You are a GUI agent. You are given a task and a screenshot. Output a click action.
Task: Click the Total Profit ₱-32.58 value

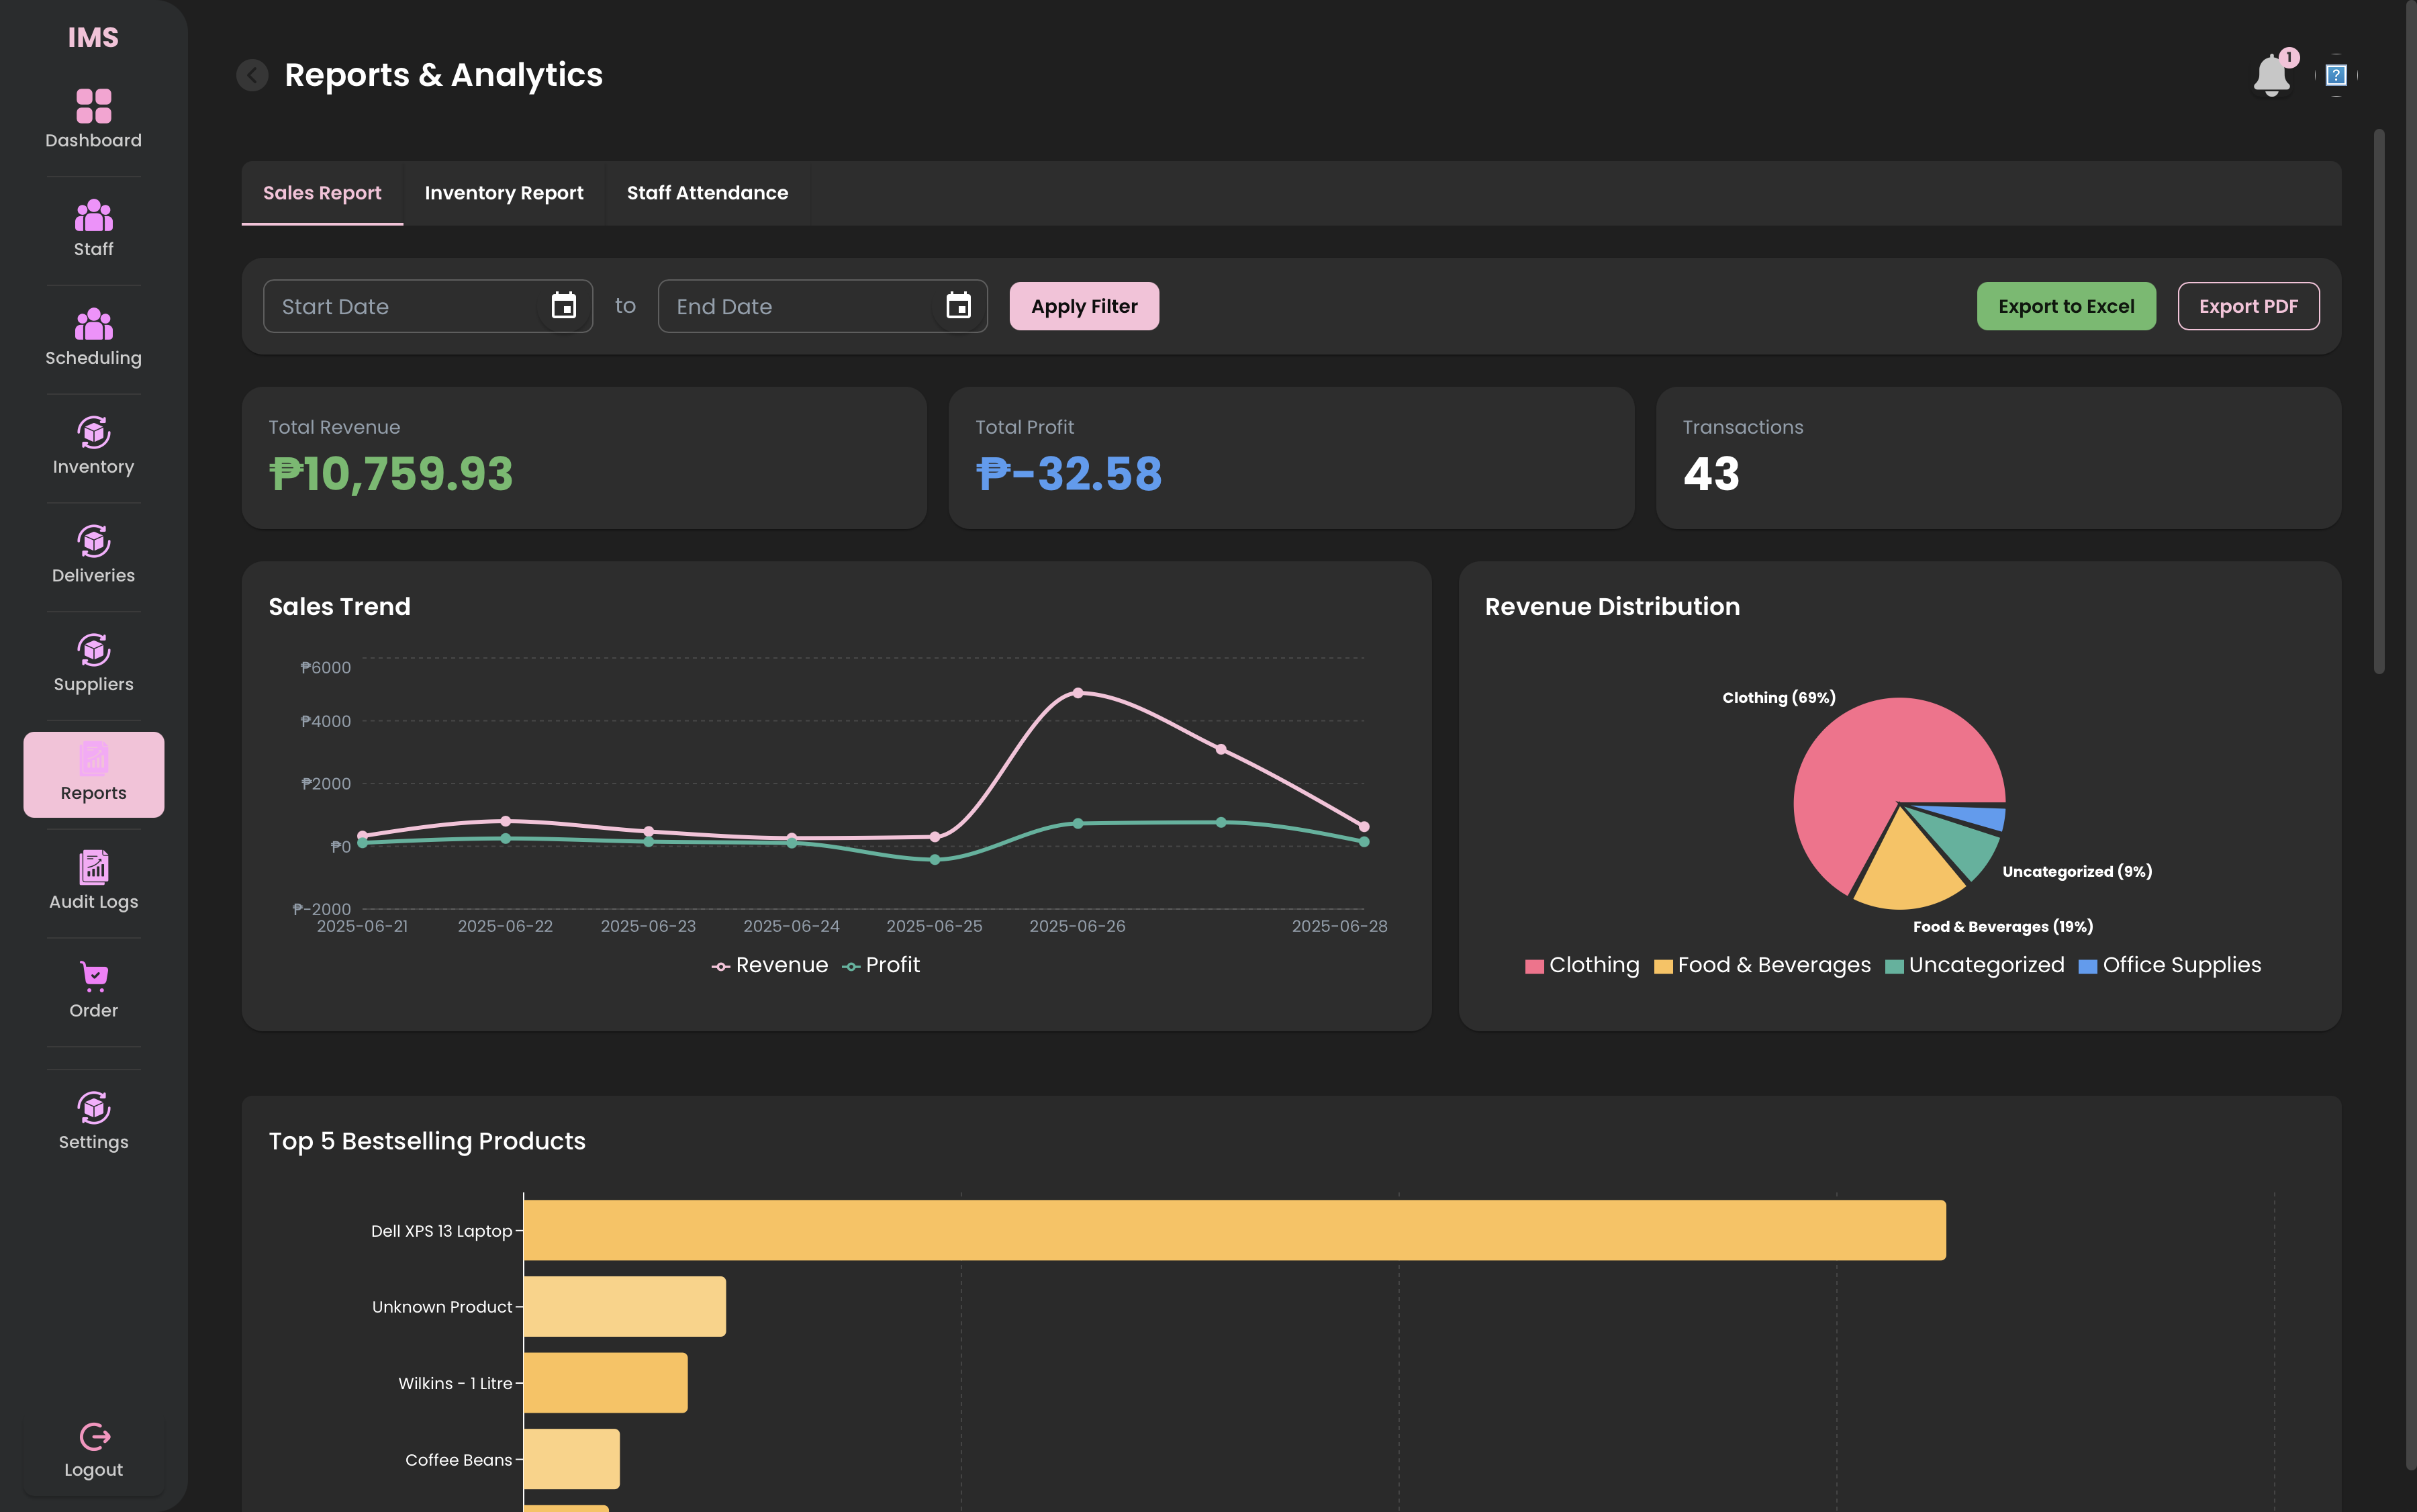click(x=1069, y=474)
